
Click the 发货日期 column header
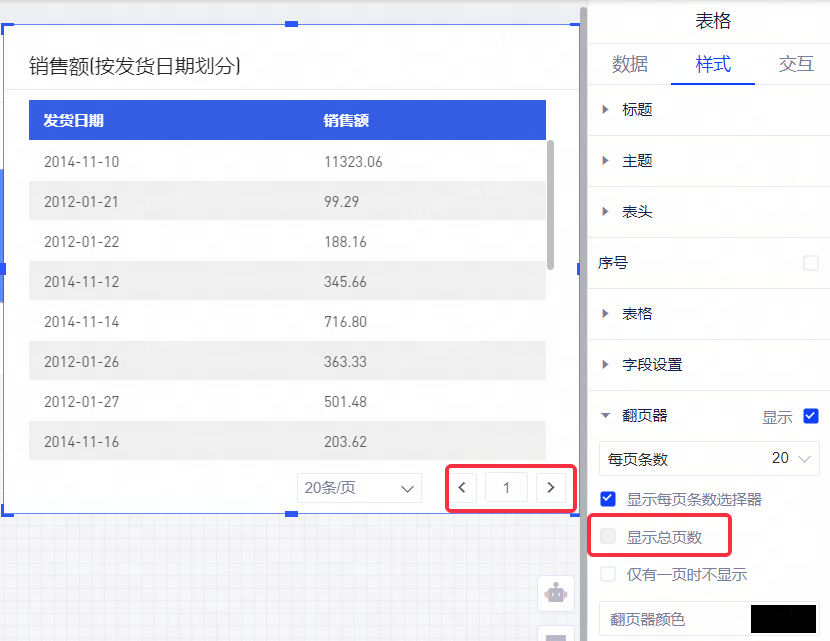(74, 121)
